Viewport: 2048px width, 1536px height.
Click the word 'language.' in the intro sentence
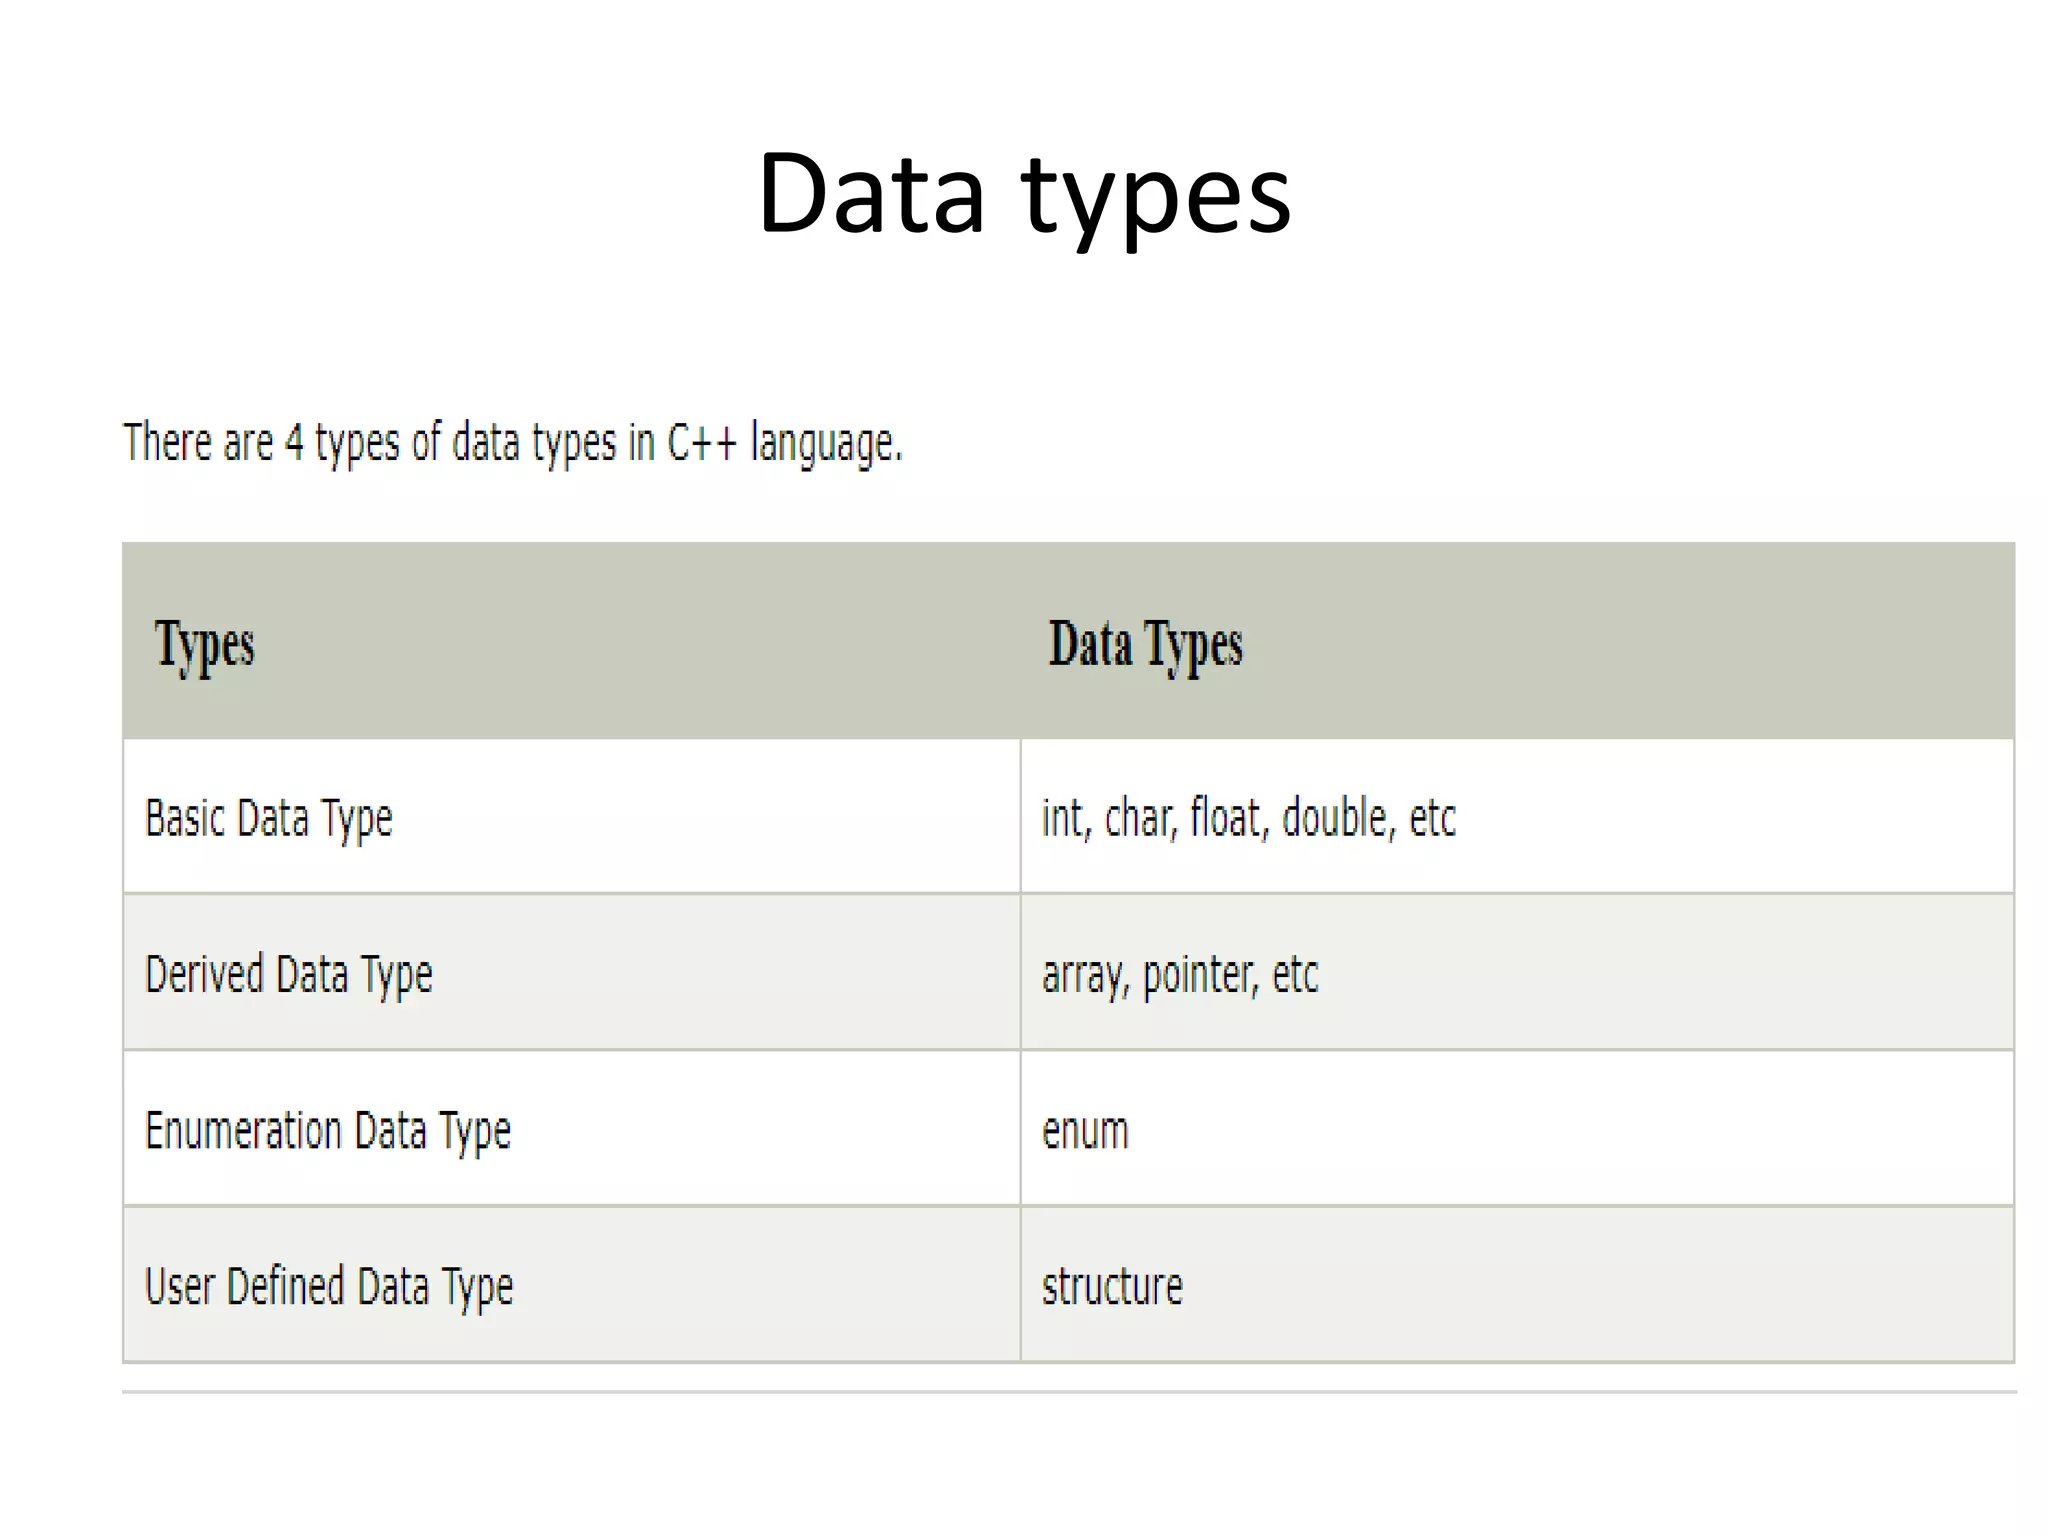tap(826, 443)
